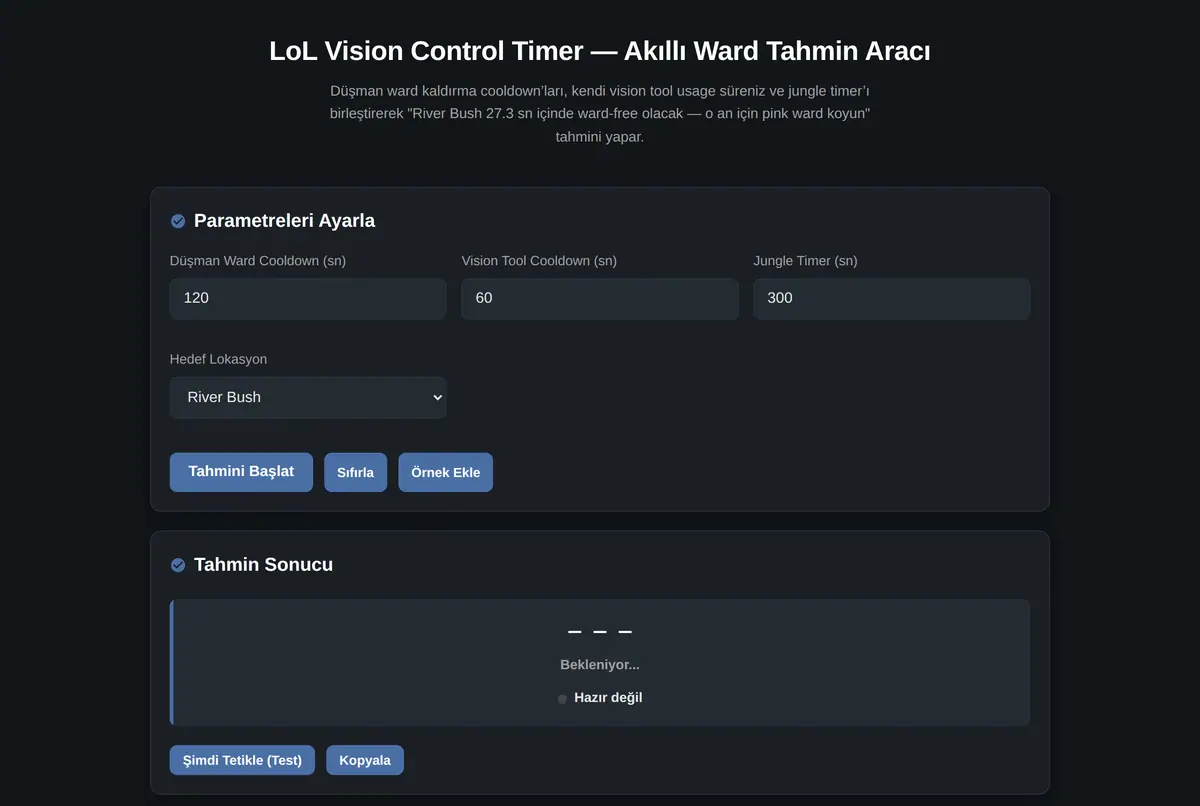Image resolution: width=1200 pixels, height=806 pixels.
Task: Click the Jungle Timer (sn) label
Action: (805, 261)
